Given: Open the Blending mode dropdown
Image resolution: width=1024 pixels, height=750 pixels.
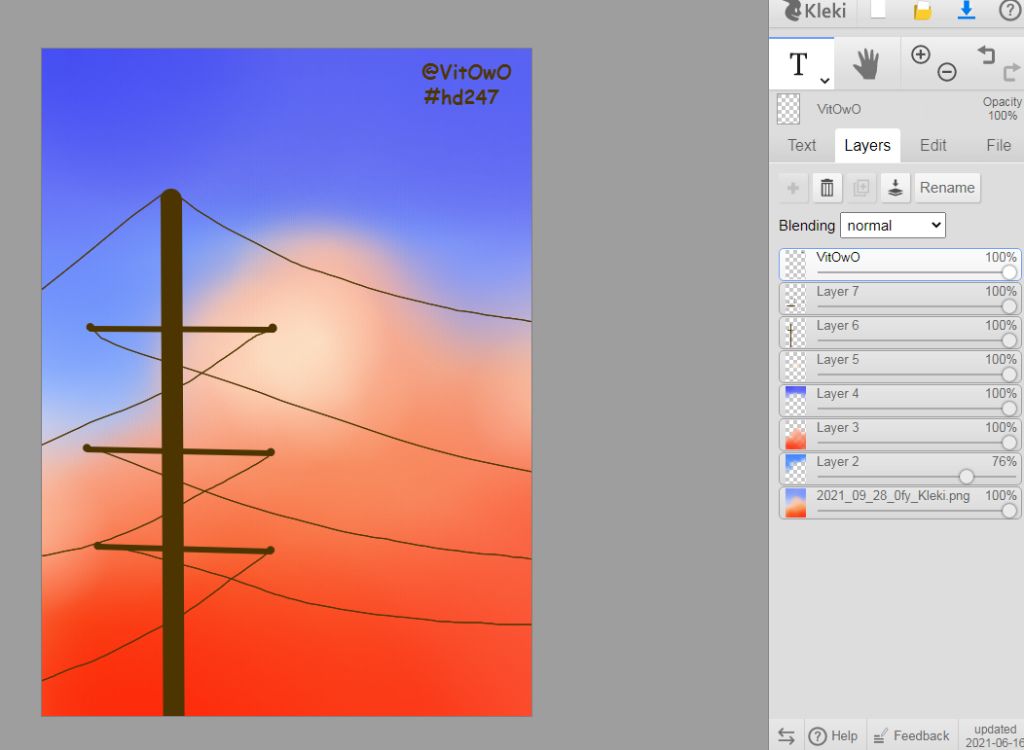Looking at the screenshot, I should 892,225.
